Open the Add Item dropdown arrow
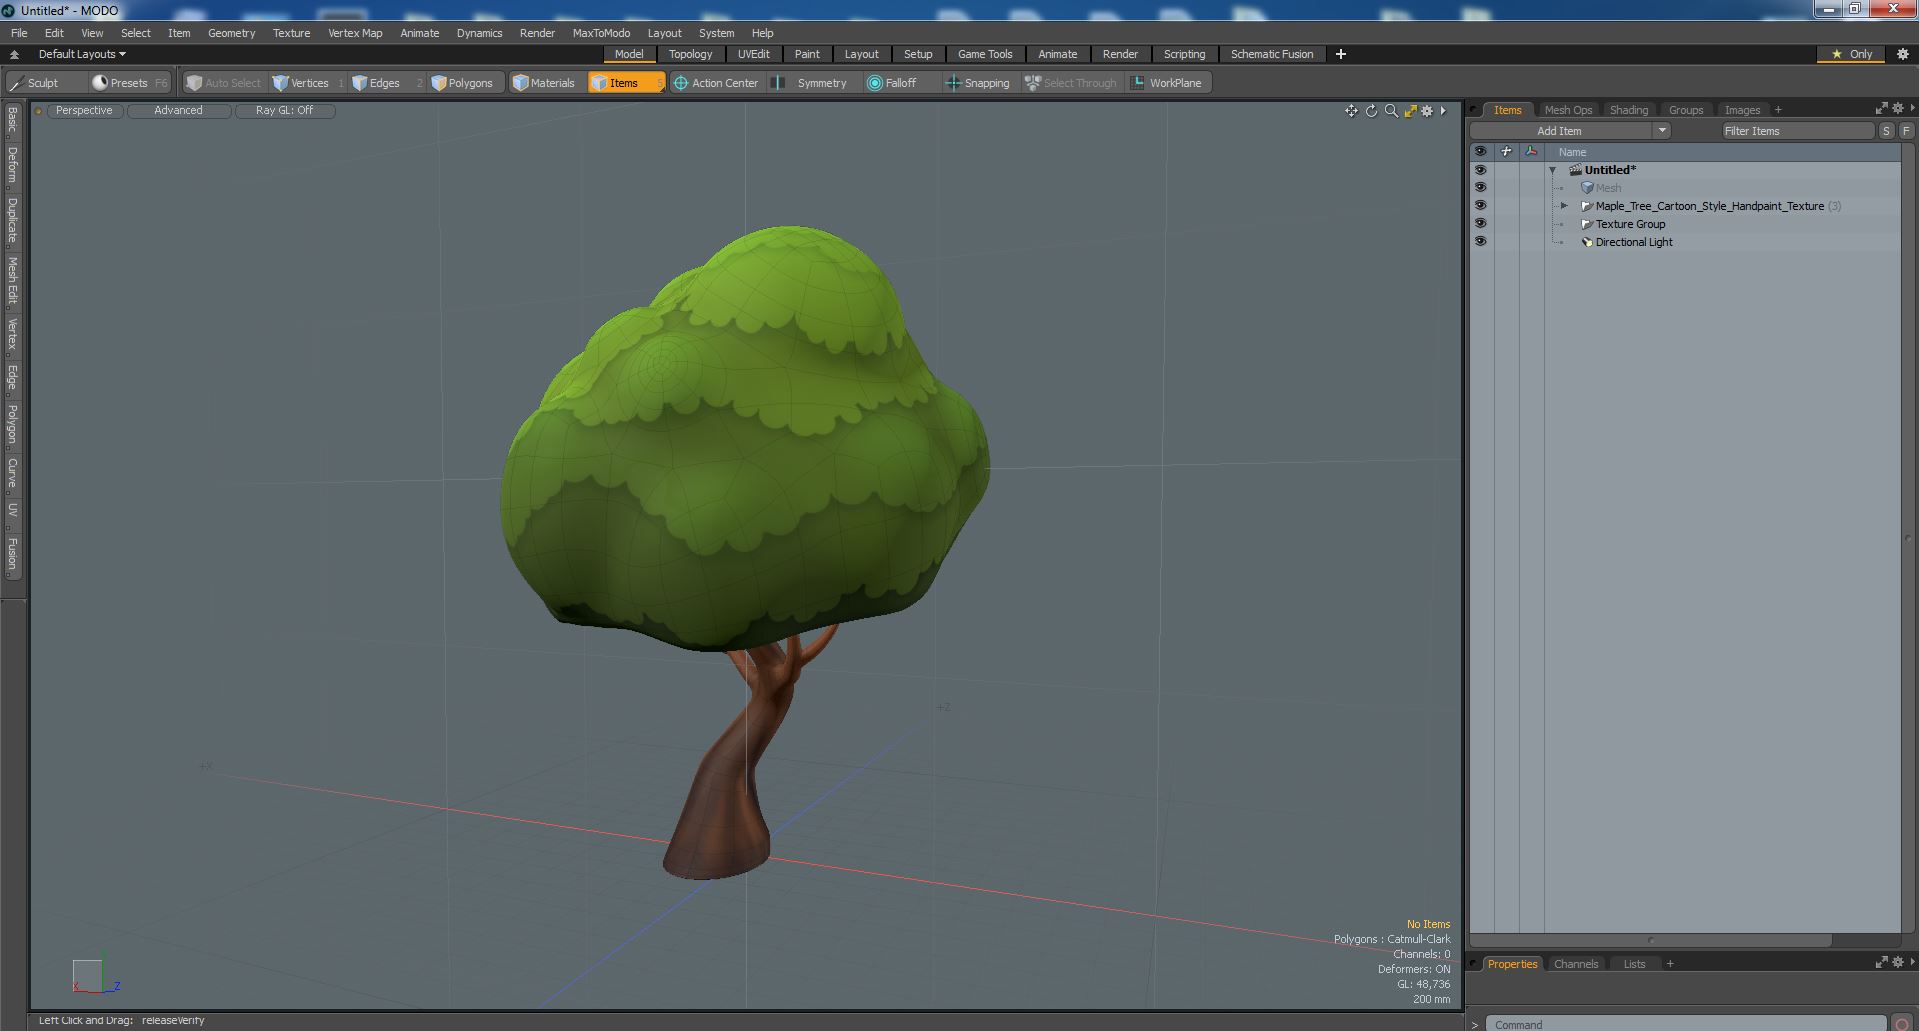Viewport: 1919px width, 1031px height. point(1662,131)
